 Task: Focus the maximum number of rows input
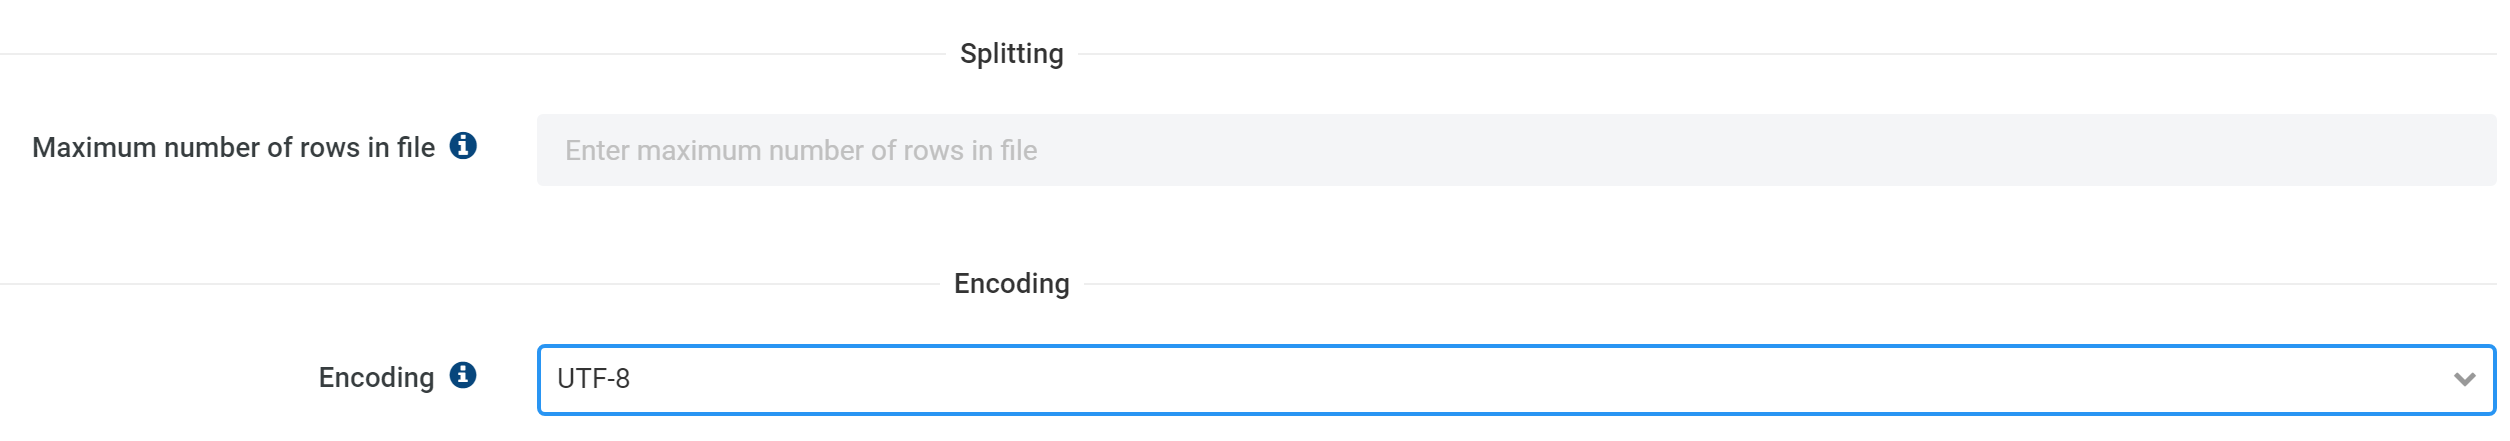tap(1516, 150)
